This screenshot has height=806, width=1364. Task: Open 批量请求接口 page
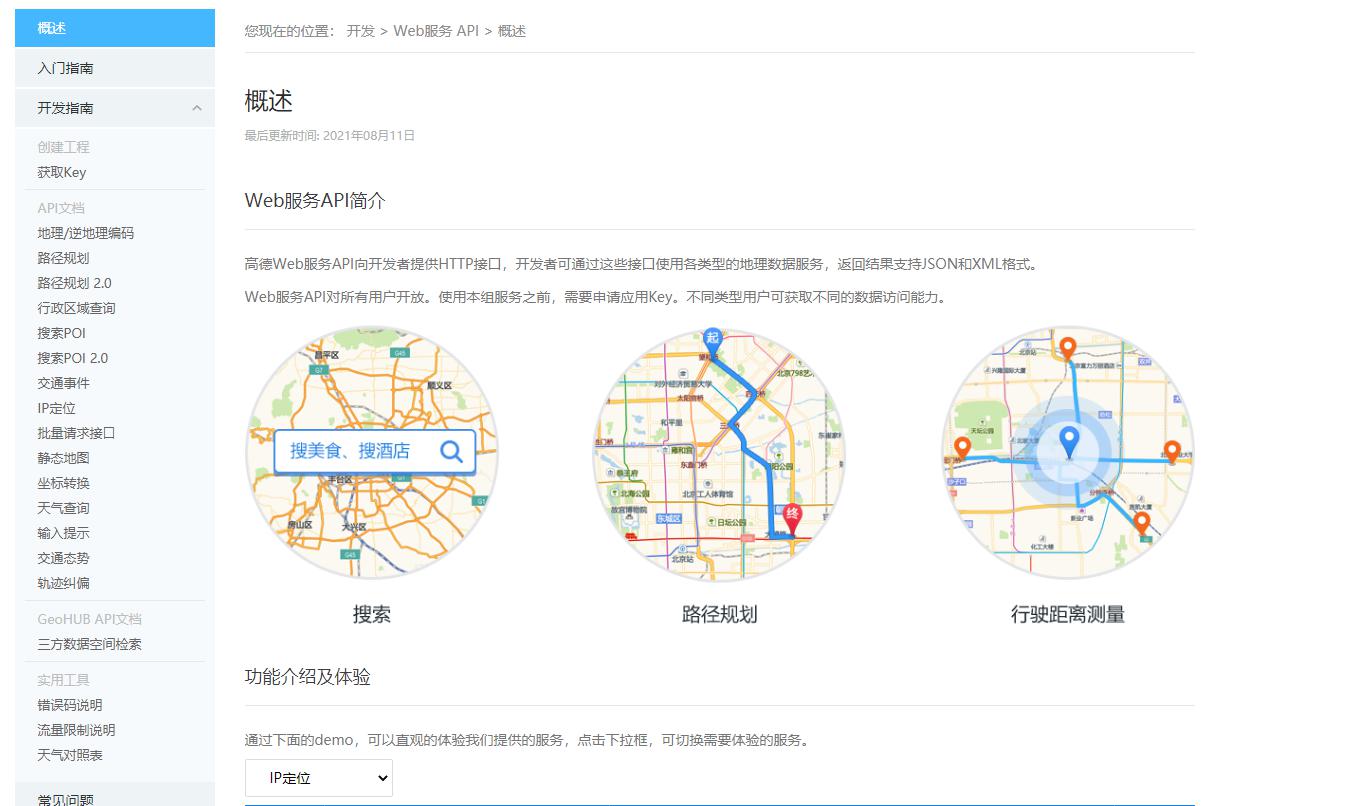point(76,433)
